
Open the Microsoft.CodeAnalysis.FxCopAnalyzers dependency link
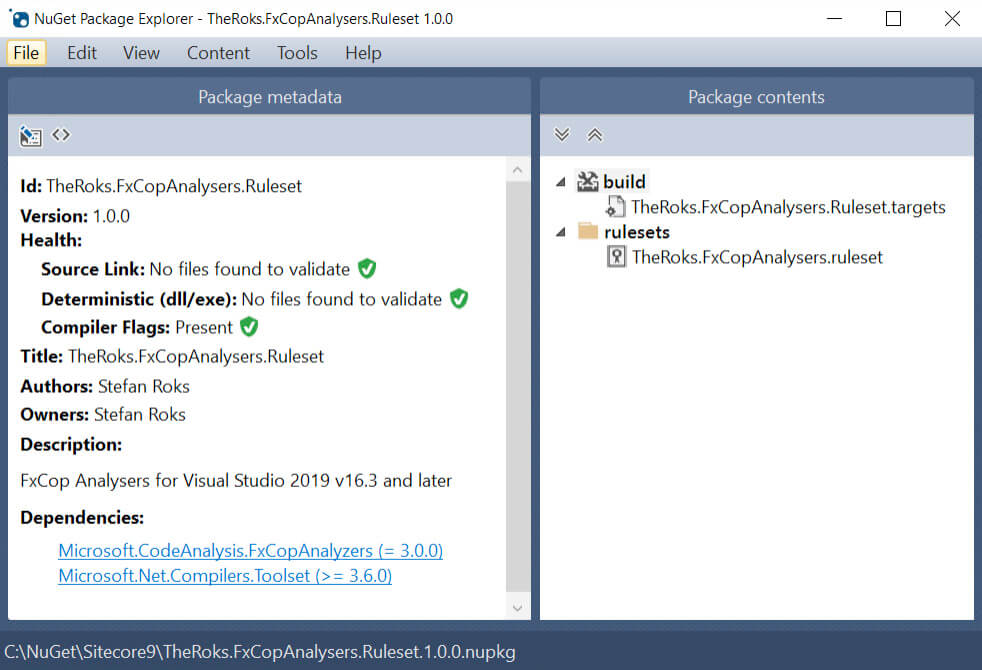pos(250,550)
